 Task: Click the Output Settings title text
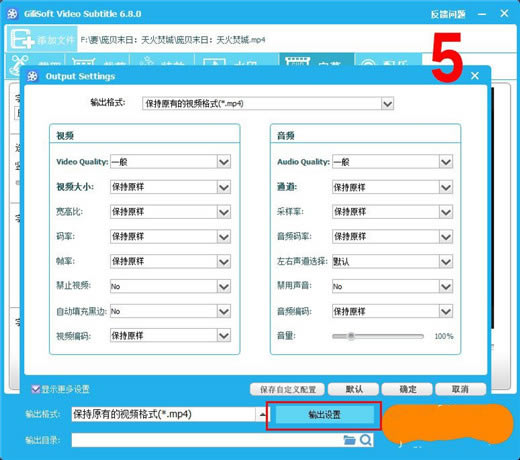80,76
